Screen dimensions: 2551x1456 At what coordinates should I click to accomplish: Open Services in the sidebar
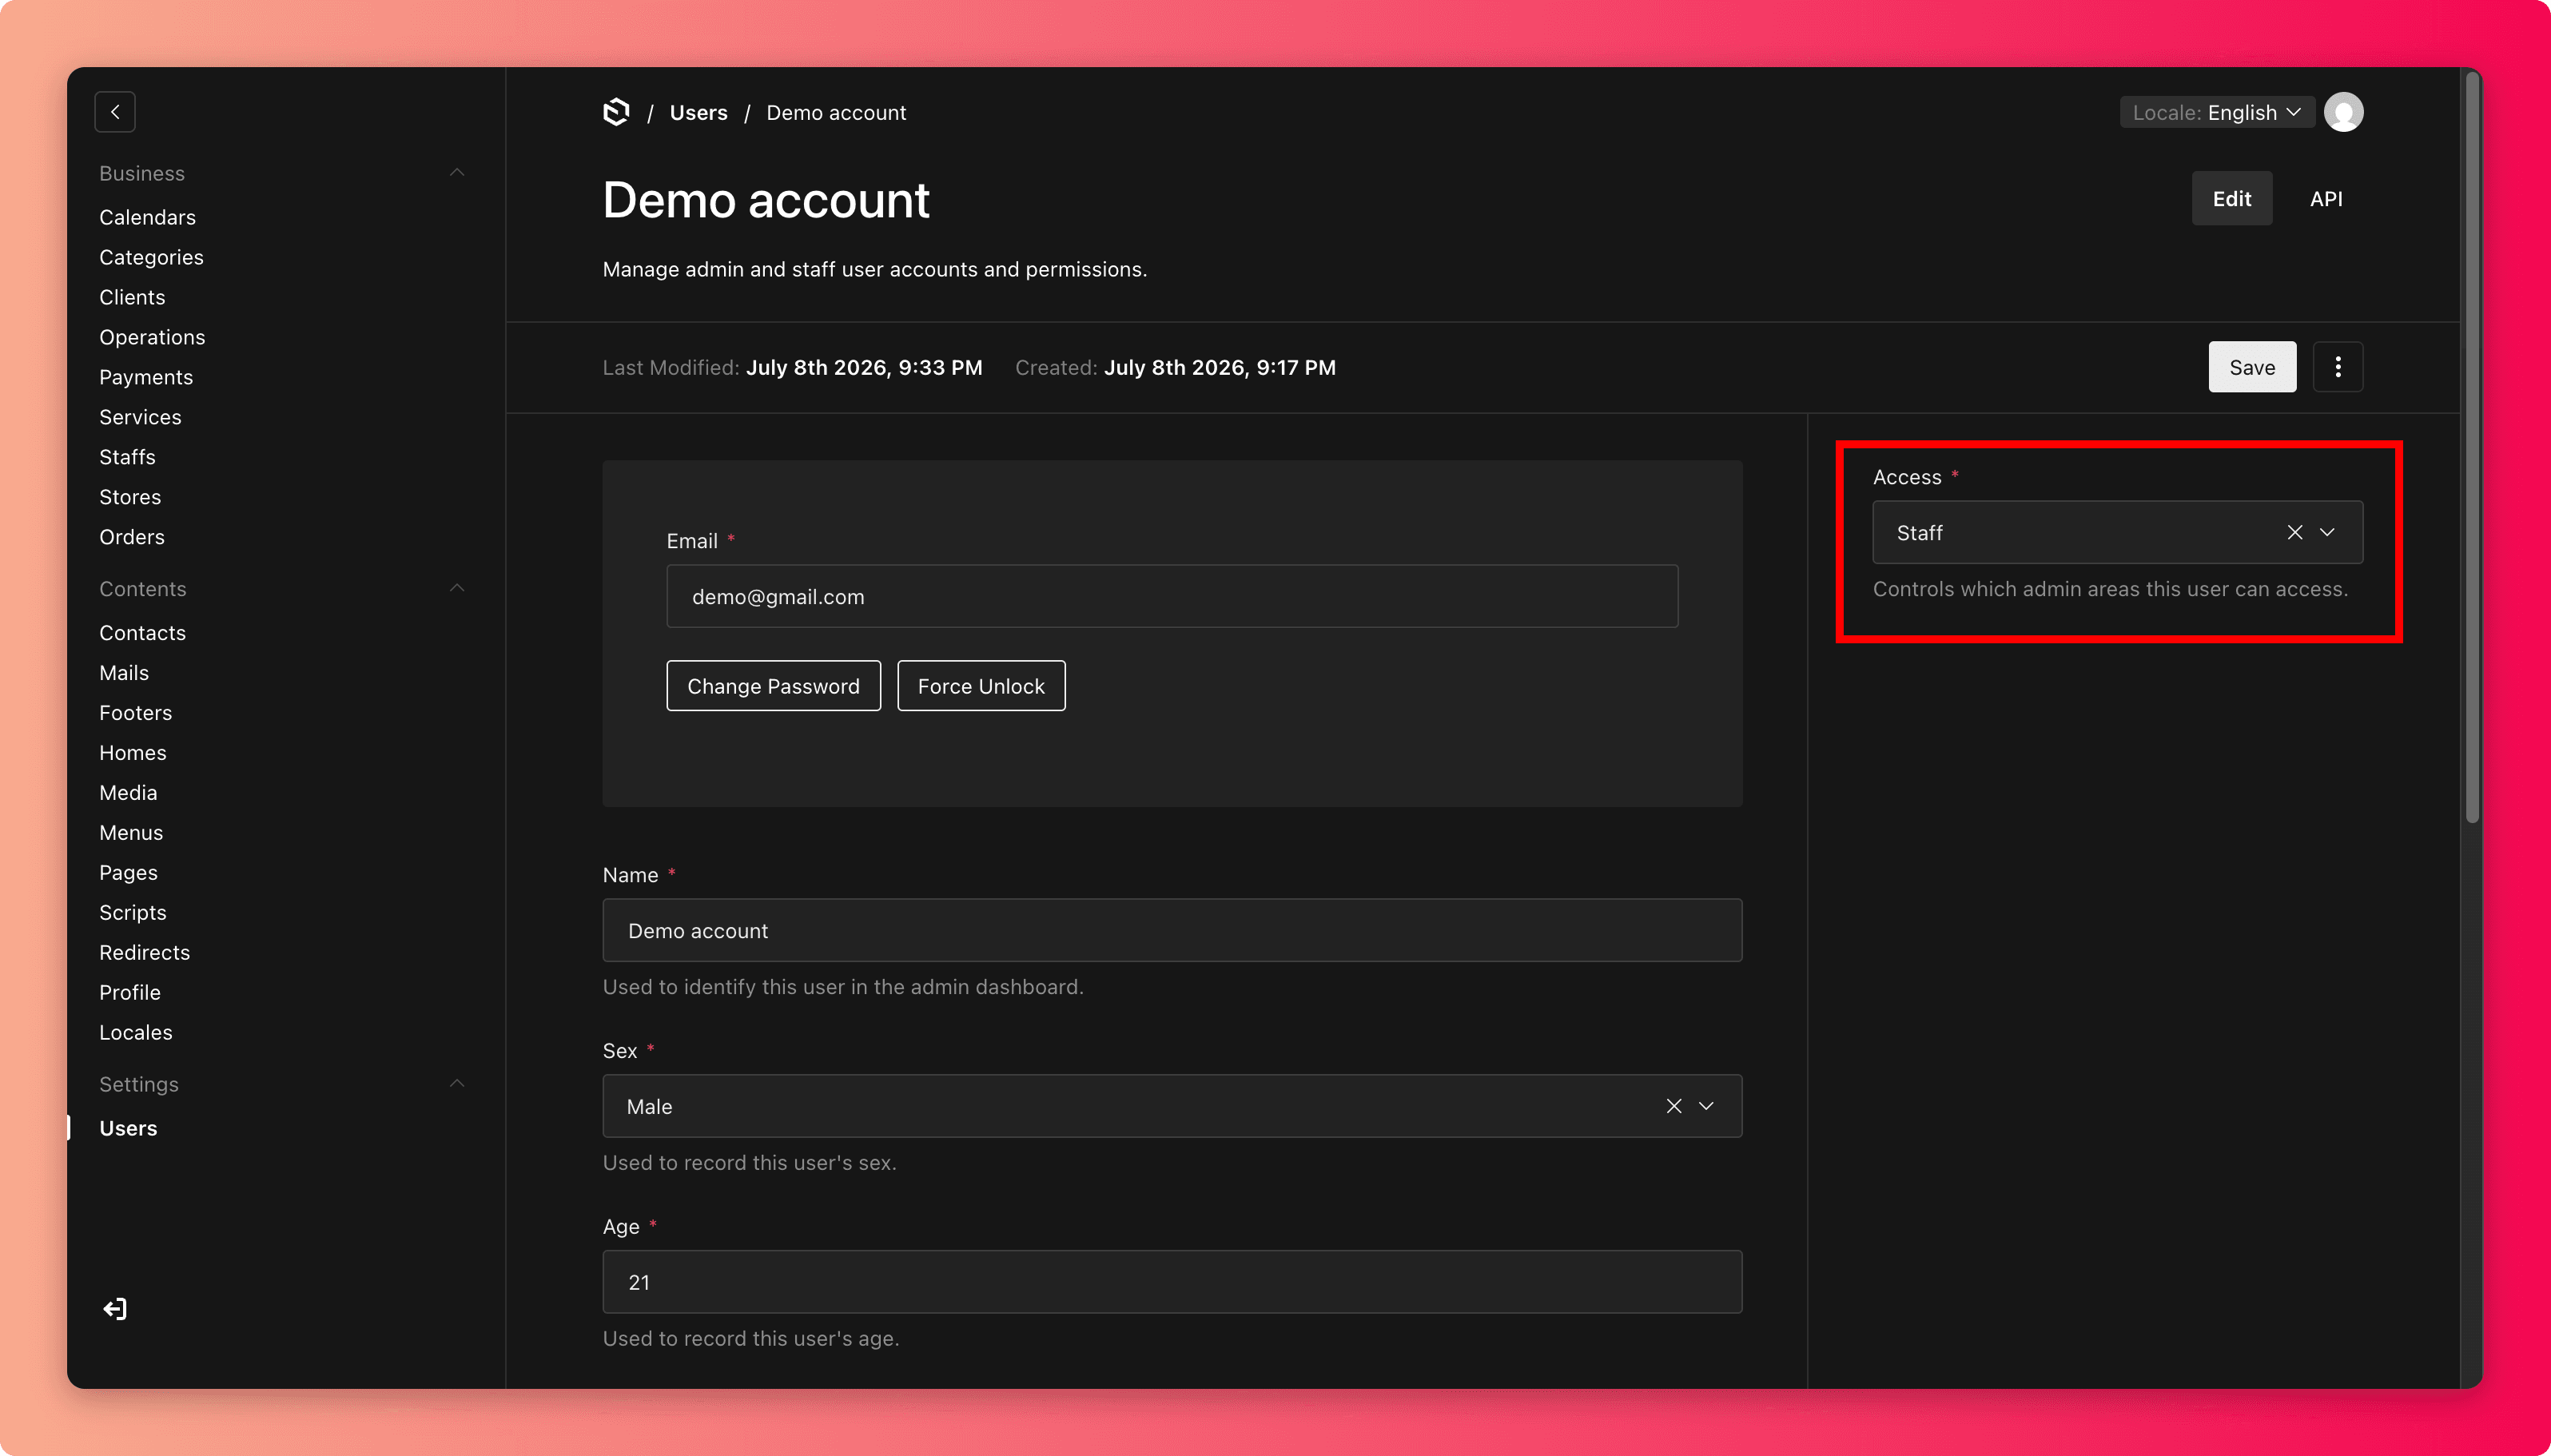pyautogui.click(x=140, y=417)
